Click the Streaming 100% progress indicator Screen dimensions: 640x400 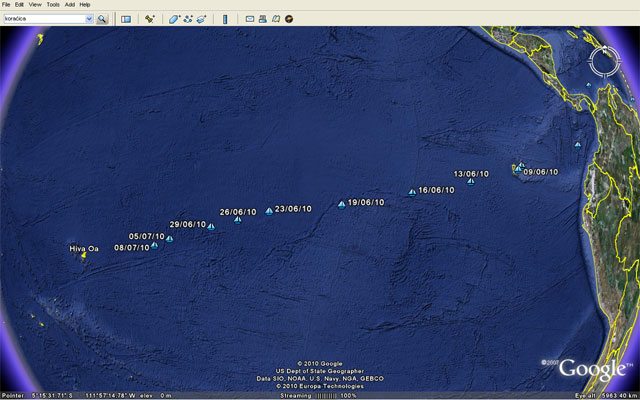pyautogui.click(x=318, y=396)
